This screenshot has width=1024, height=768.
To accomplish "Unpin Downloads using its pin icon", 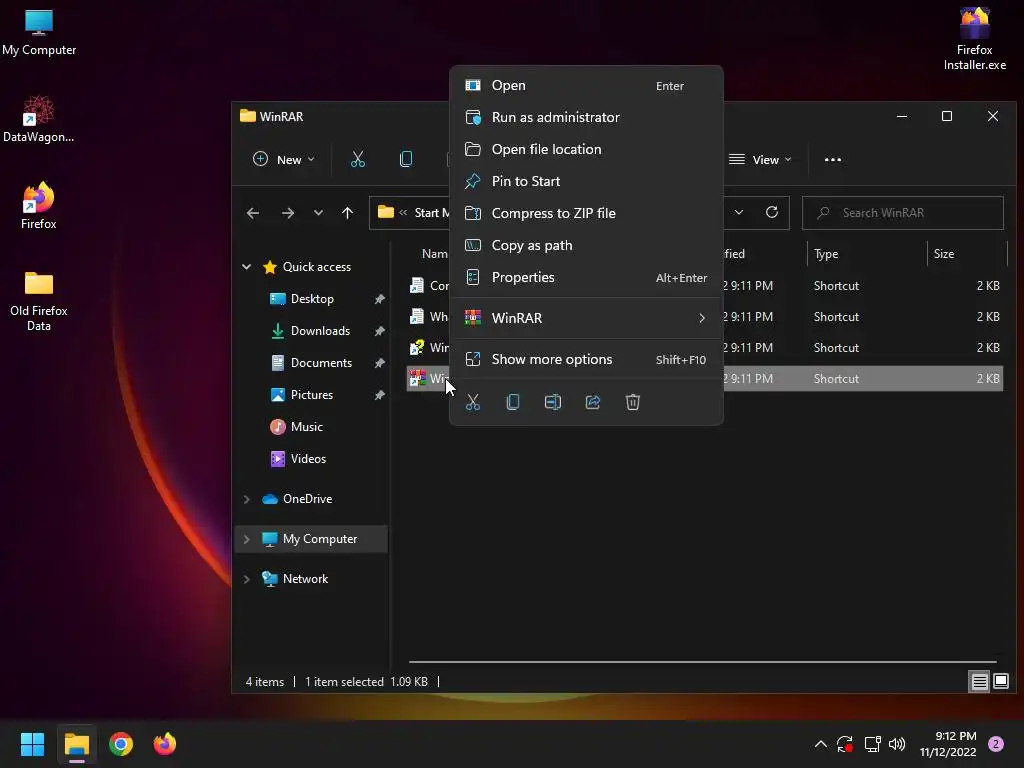I will (379, 331).
